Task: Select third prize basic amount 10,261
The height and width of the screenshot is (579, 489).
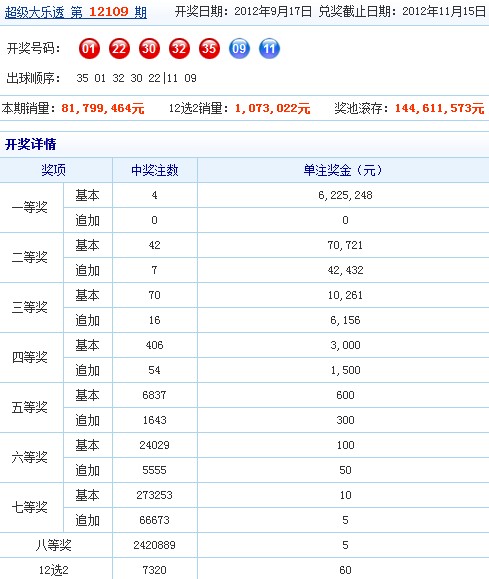Action: pyautogui.click(x=345, y=295)
